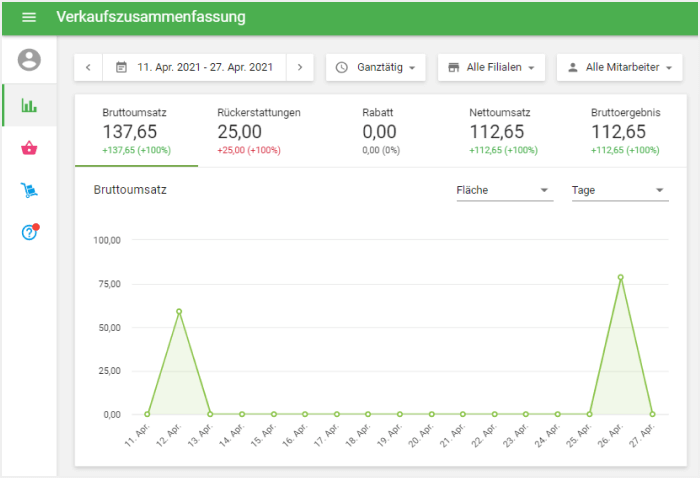Viewport: 700px width, 478px height.
Task: Open the Fläche chart type dropdown
Action: [504, 190]
